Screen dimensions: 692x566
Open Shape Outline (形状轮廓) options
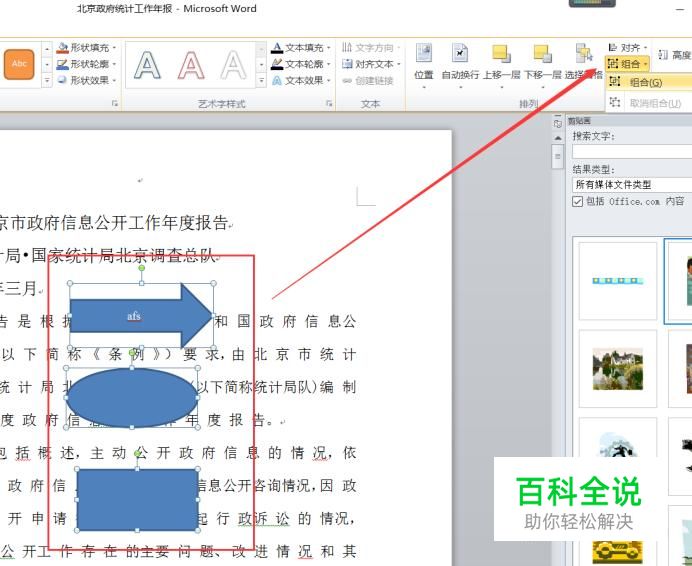tap(87, 64)
